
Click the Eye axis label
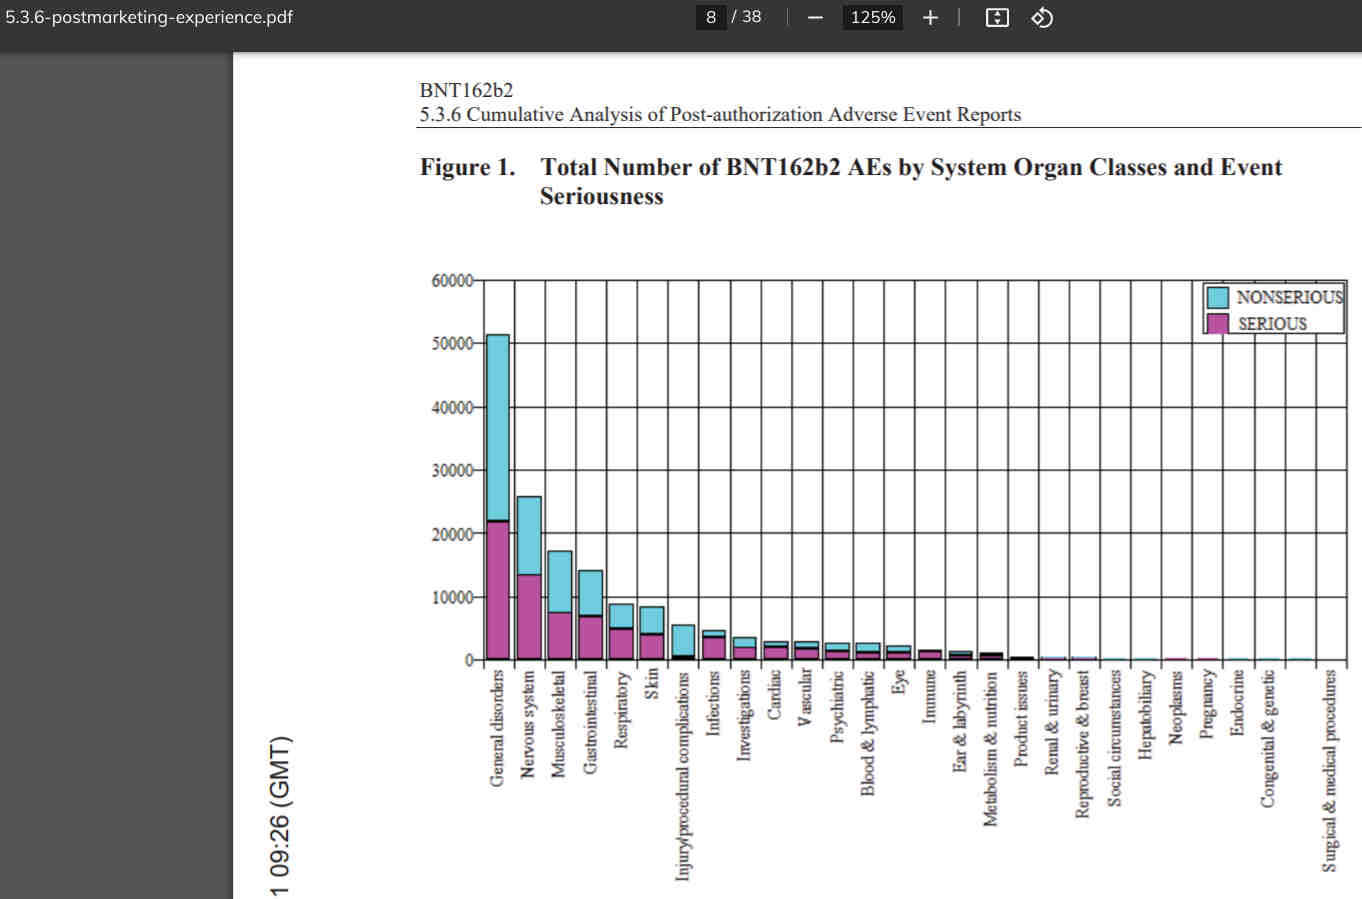(x=899, y=682)
